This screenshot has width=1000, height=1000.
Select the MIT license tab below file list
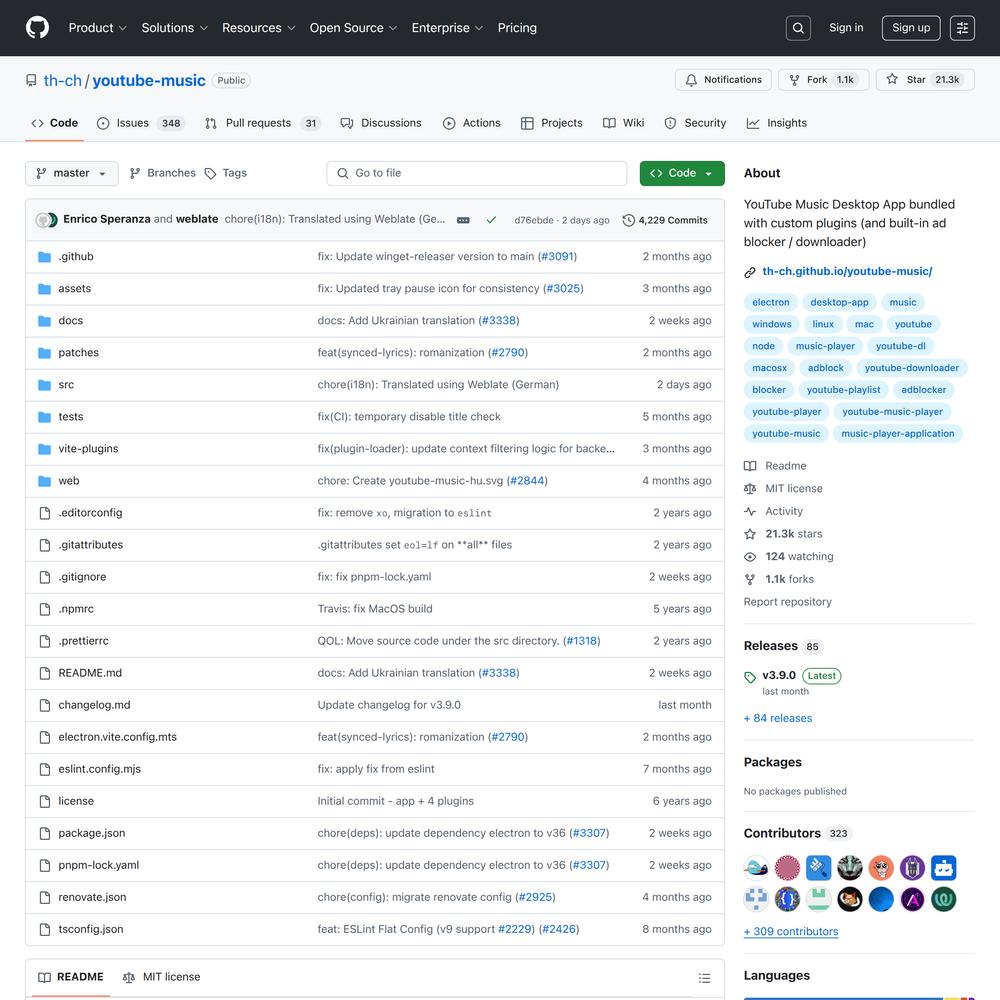click(x=161, y=977)
